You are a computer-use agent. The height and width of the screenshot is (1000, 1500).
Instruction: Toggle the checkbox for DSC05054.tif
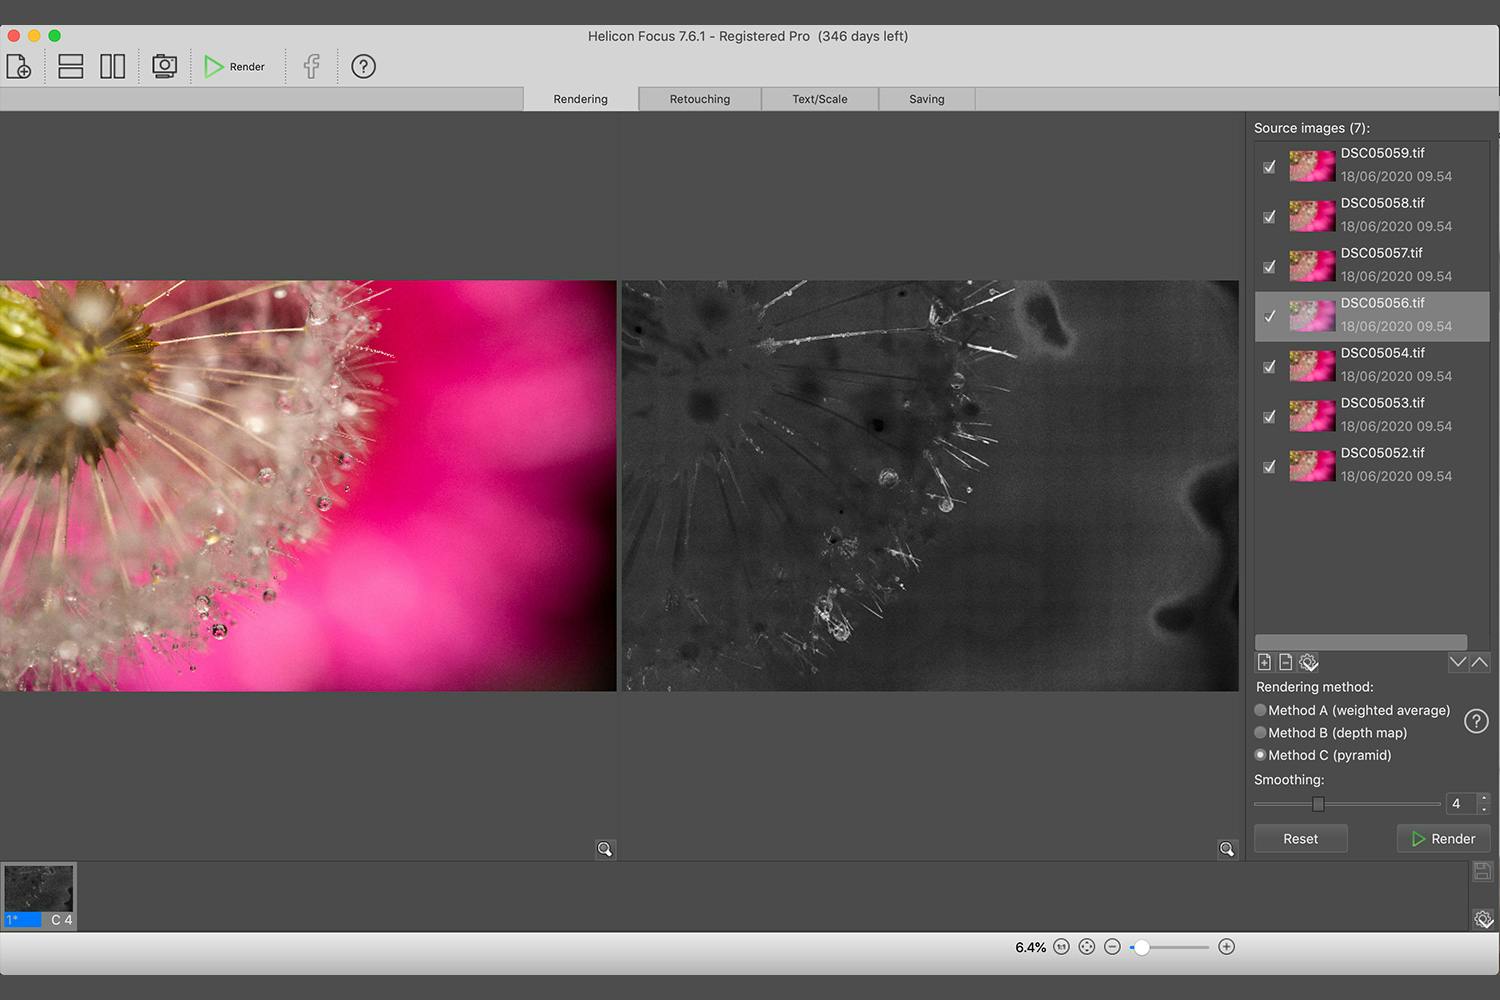click(1269, 367)
